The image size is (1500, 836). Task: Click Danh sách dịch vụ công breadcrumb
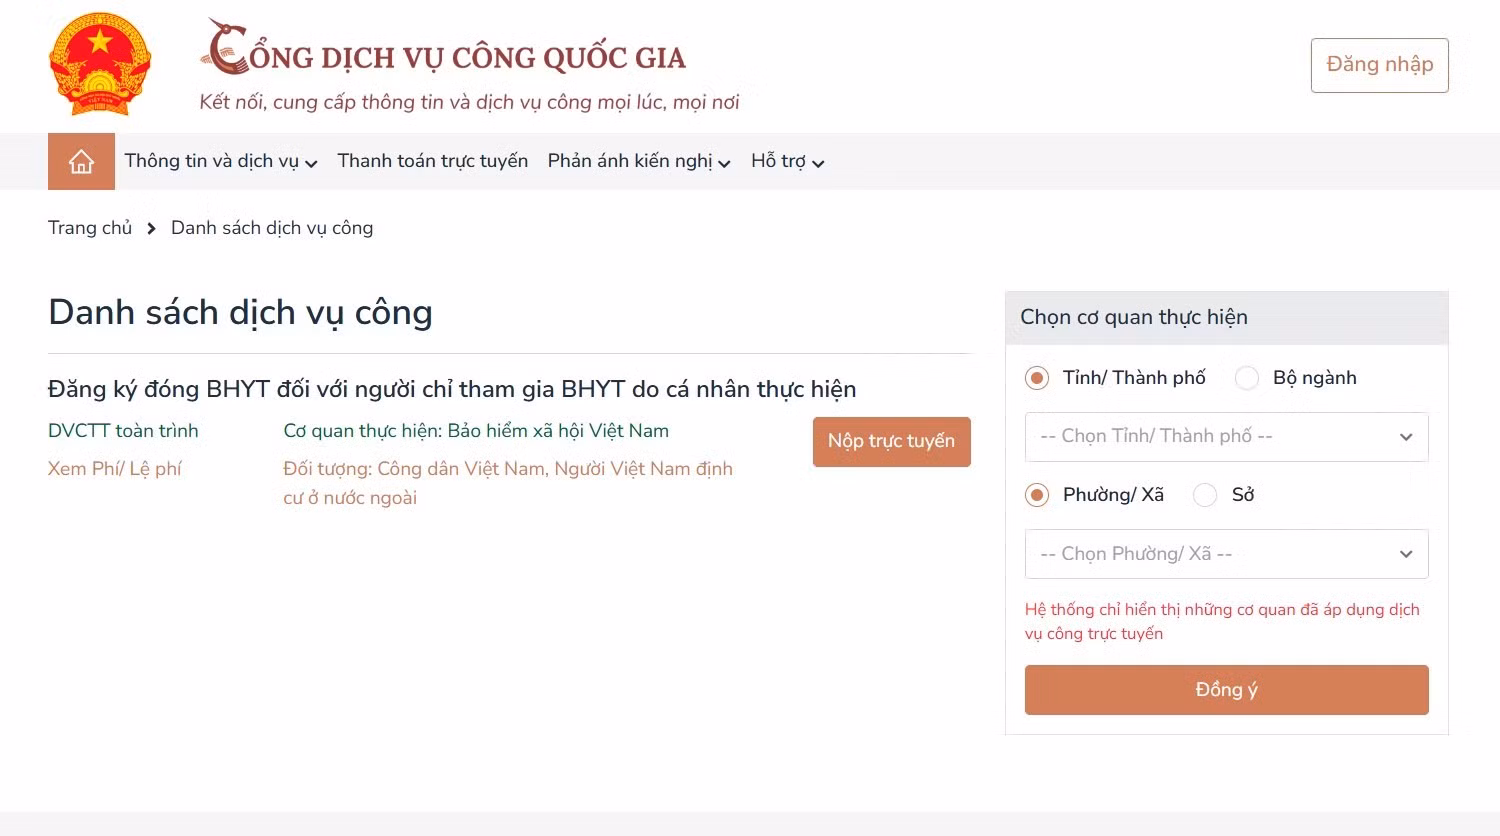(272, 228)
